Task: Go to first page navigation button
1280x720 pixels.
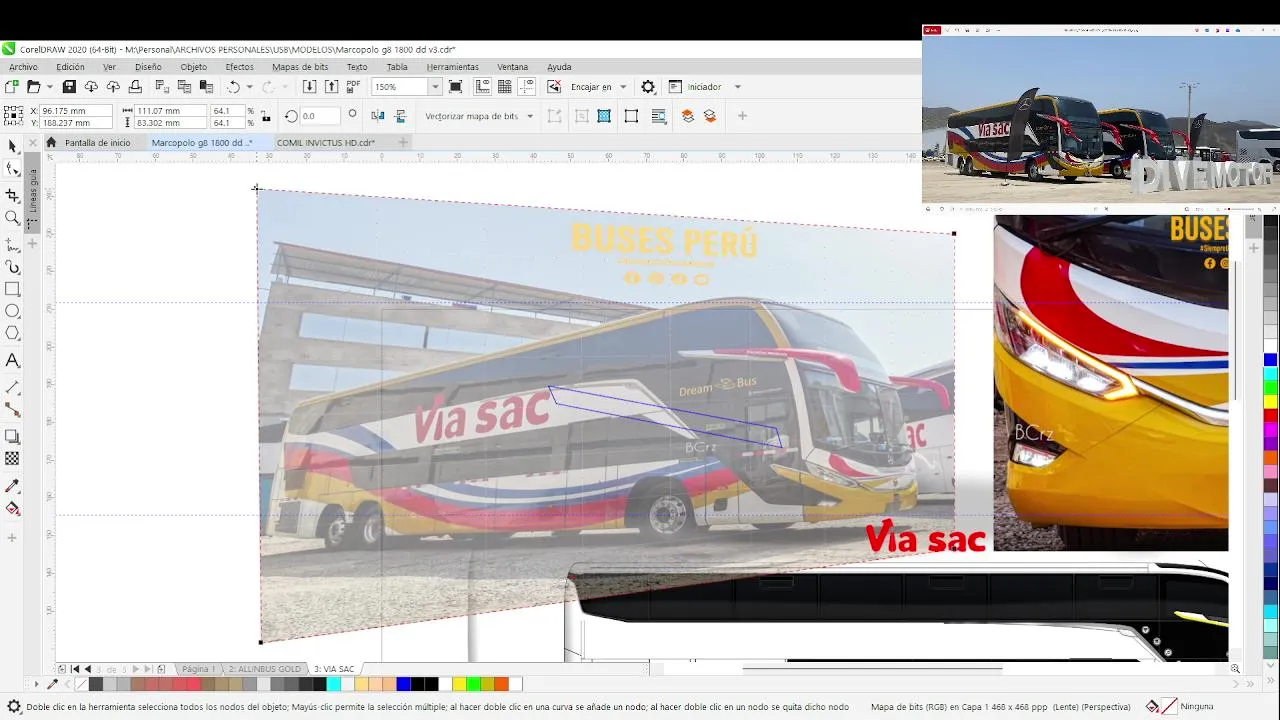Action: [74, 669]
